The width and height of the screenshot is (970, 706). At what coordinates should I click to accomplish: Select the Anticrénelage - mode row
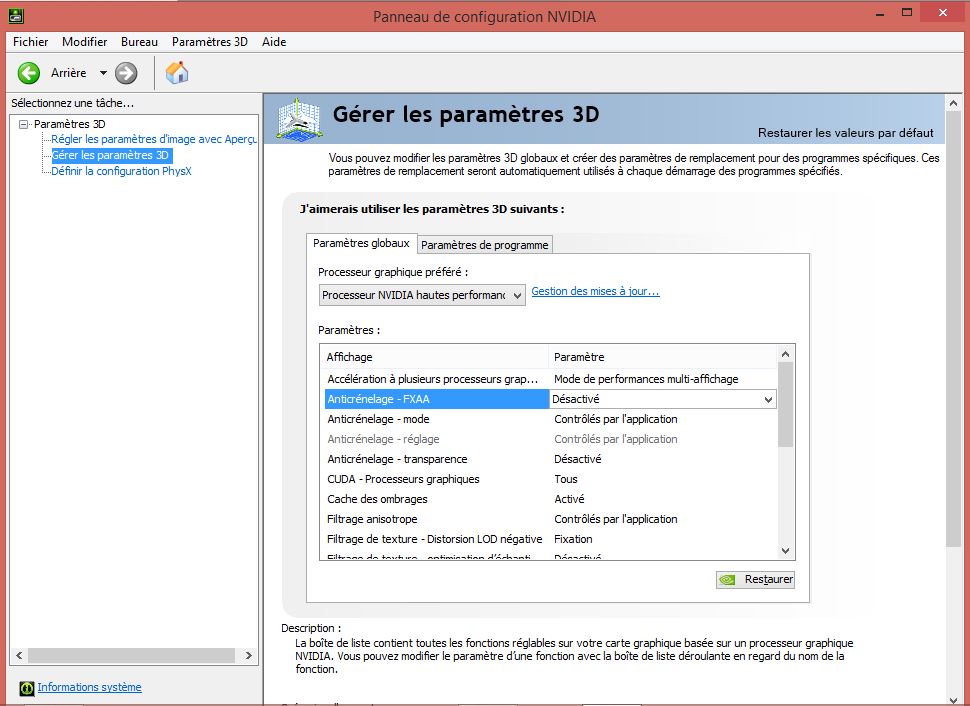[x=550, y=419]
